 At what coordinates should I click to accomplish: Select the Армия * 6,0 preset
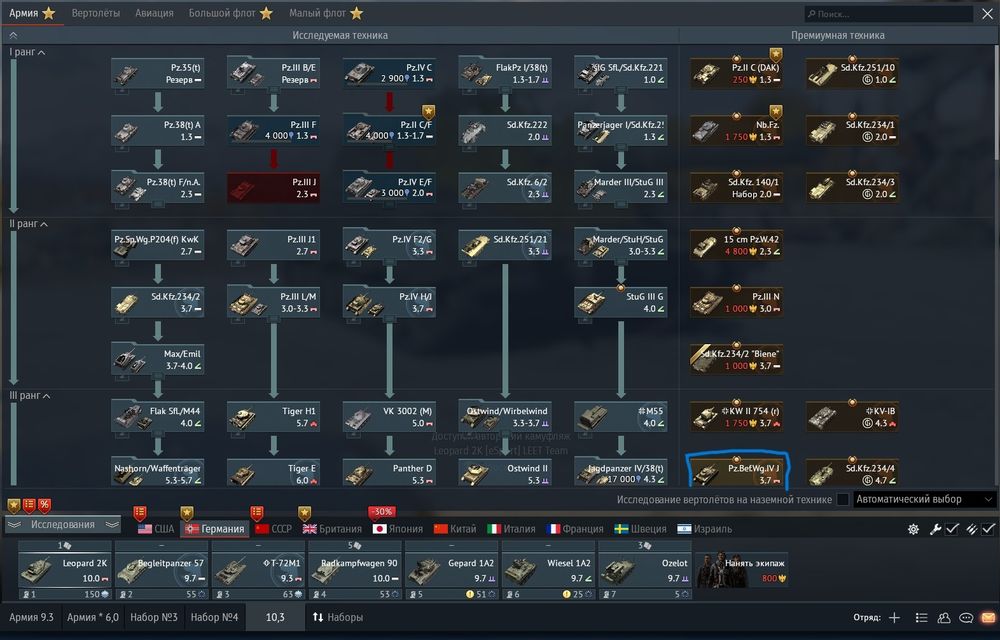92,617
